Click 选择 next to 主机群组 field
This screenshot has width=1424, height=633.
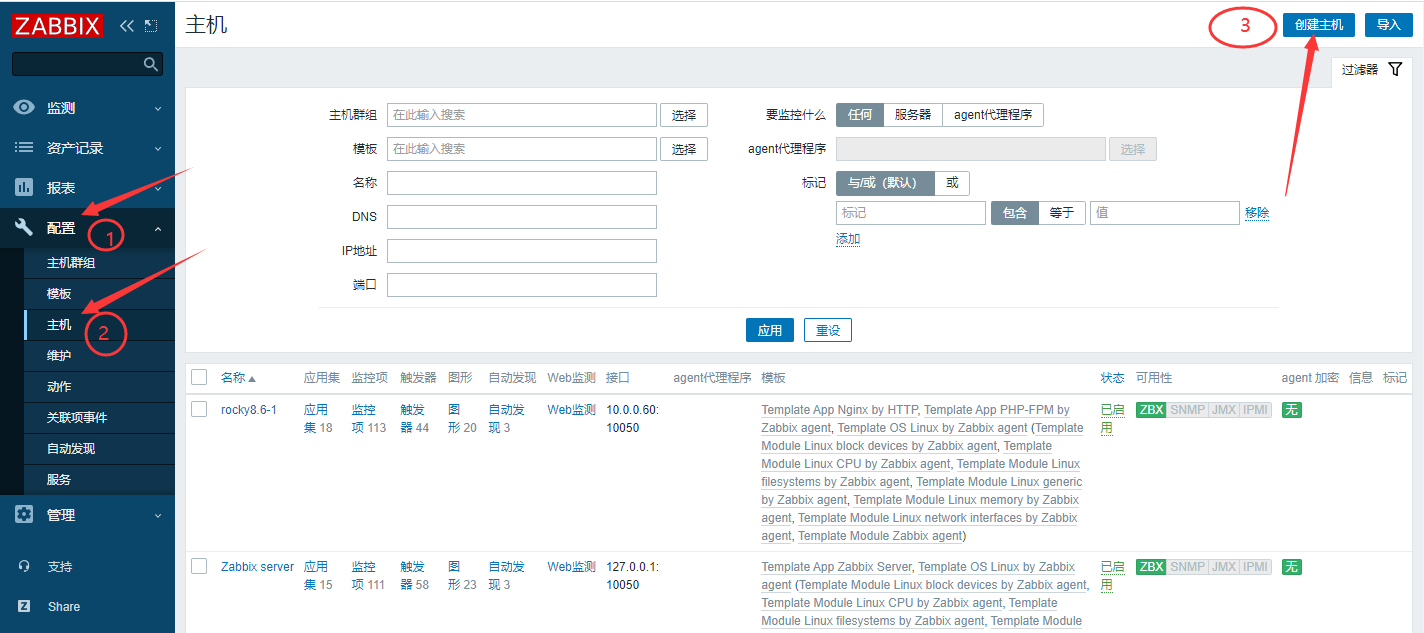point(684,115)
